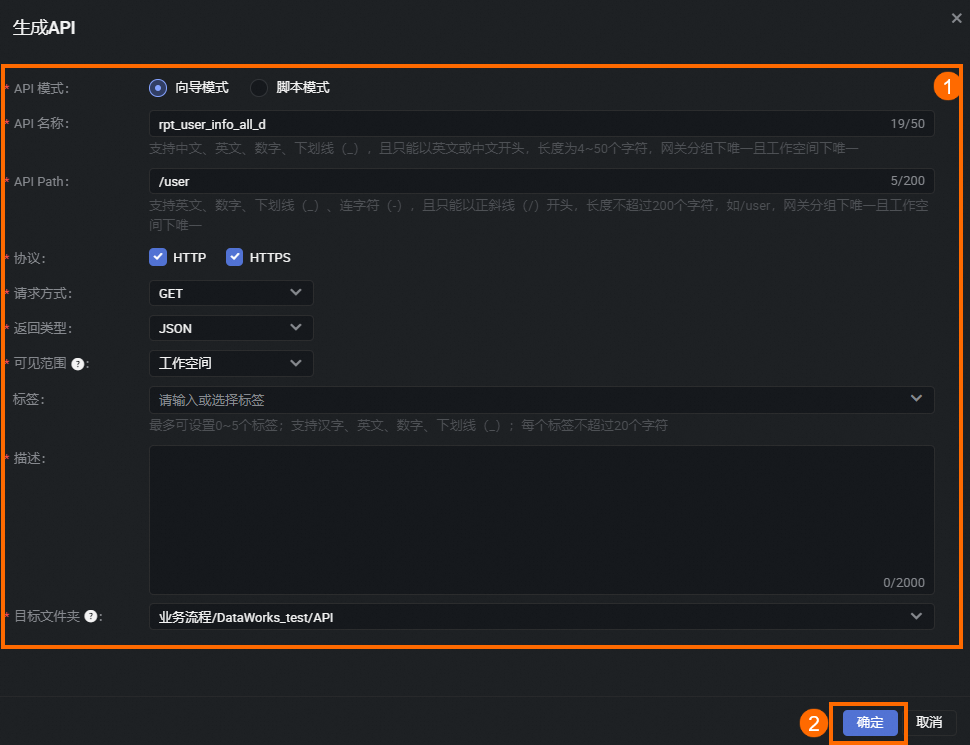Disable the HTTP protocol checkbox
Viewport: 970px width, 745px height.
point(158,257)
